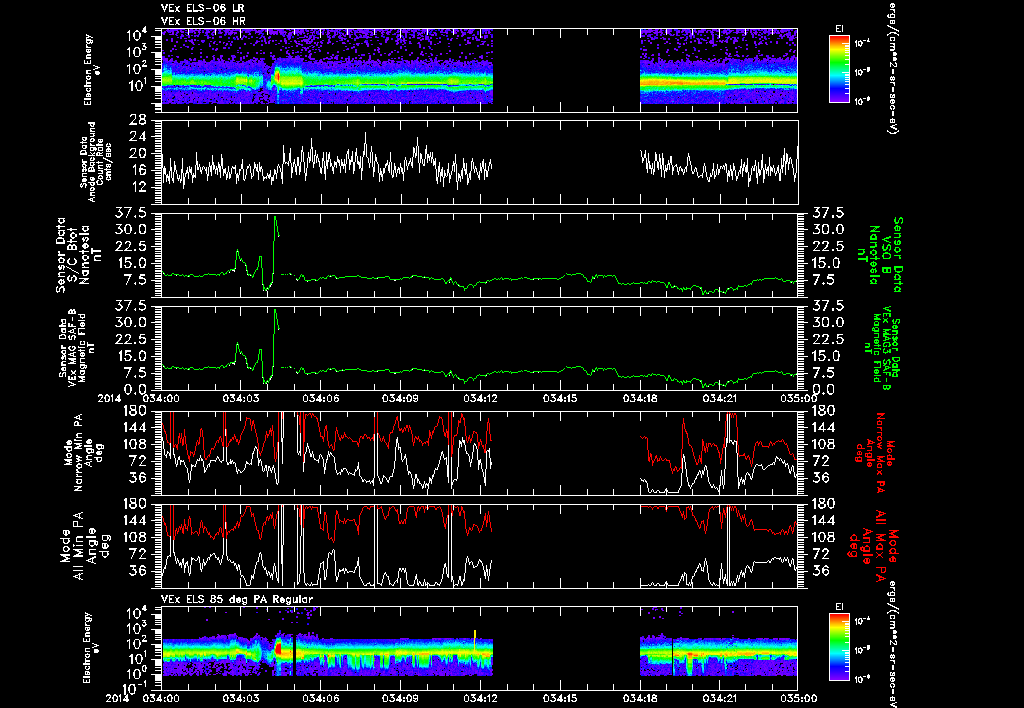Click the '28' tick value on the count rate axis
The height and width of the screenshot is (708, 1024).
tap(137, 120)
